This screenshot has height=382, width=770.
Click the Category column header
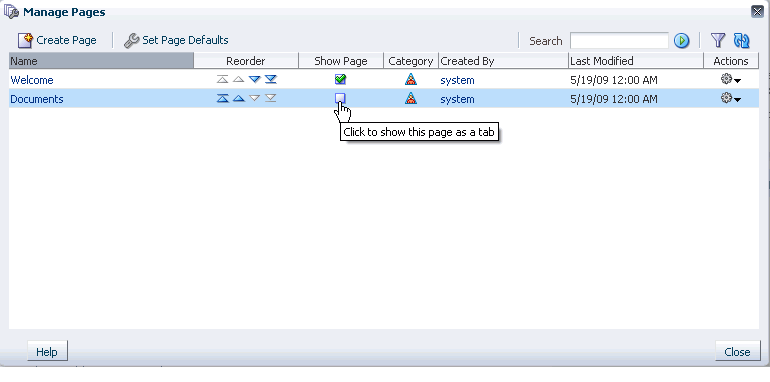coord(411,61)
